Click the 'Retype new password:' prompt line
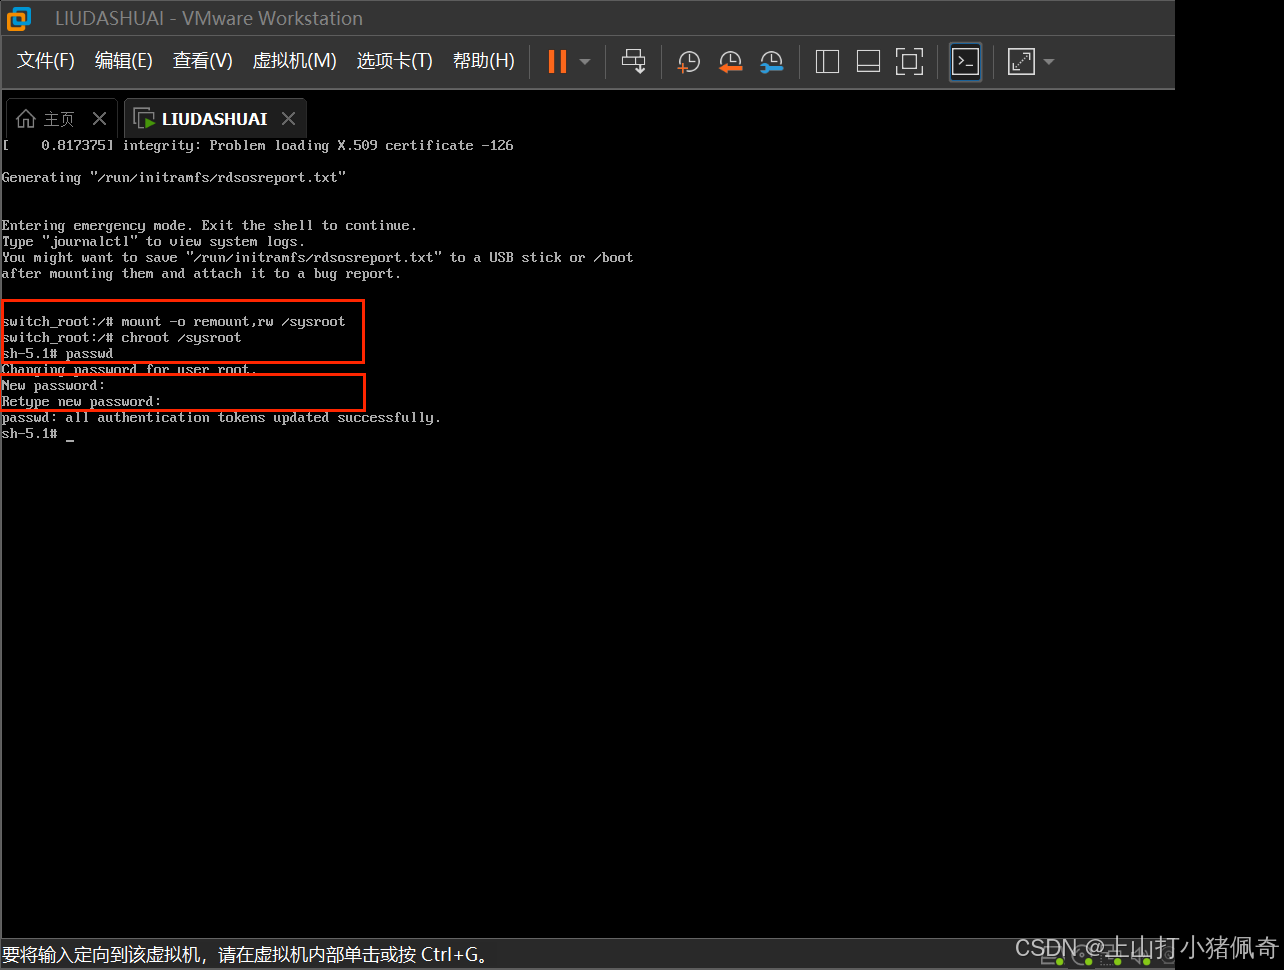 [82, 402]
